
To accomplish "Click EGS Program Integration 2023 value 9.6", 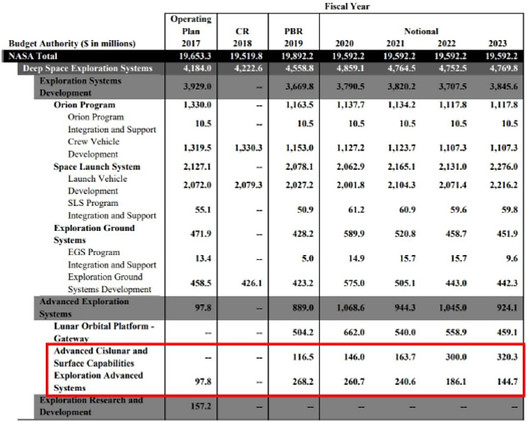I will [x=512, y=259].
